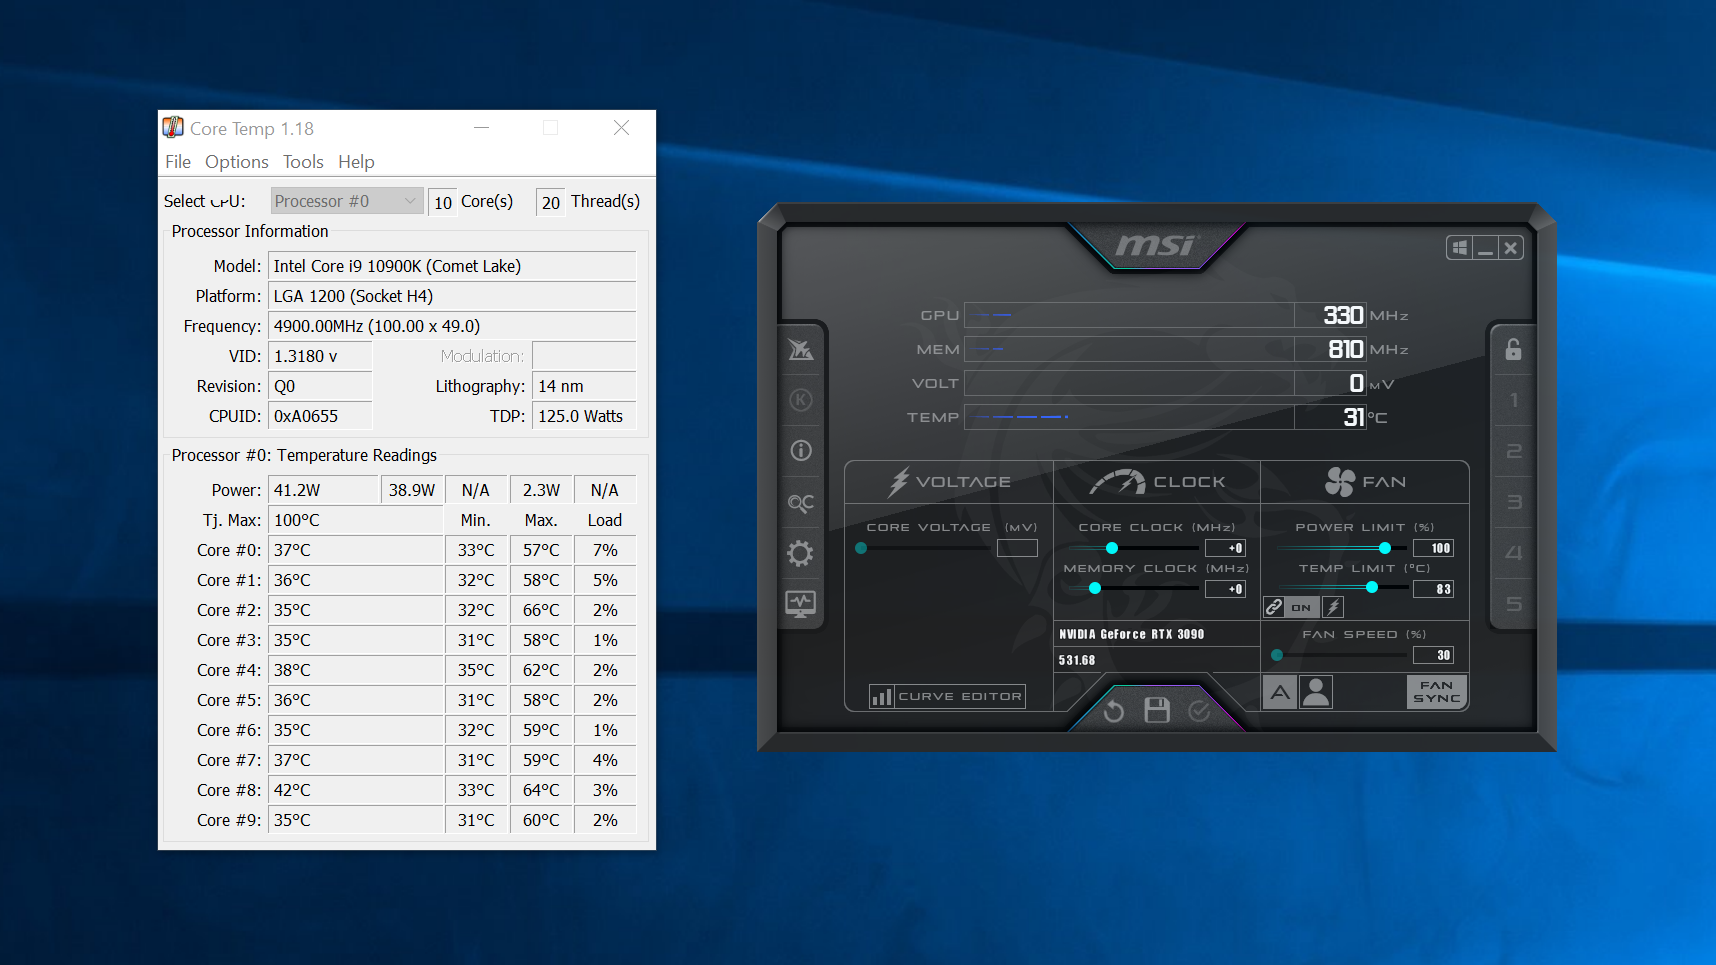This screenshot has height=965, width=1716.
Task: Apply settings with checkmark icon
Action: pos(1200,710)
